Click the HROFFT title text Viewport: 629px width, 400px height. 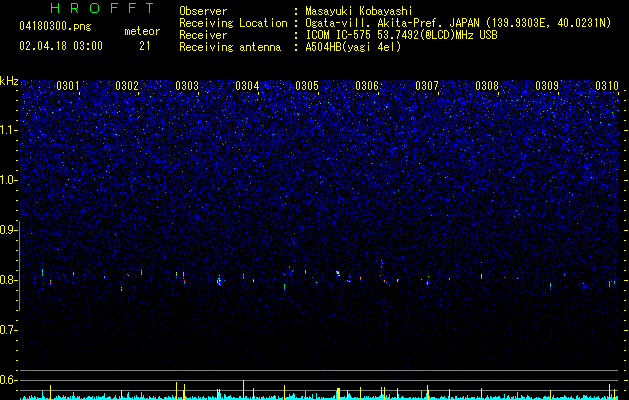102,8
